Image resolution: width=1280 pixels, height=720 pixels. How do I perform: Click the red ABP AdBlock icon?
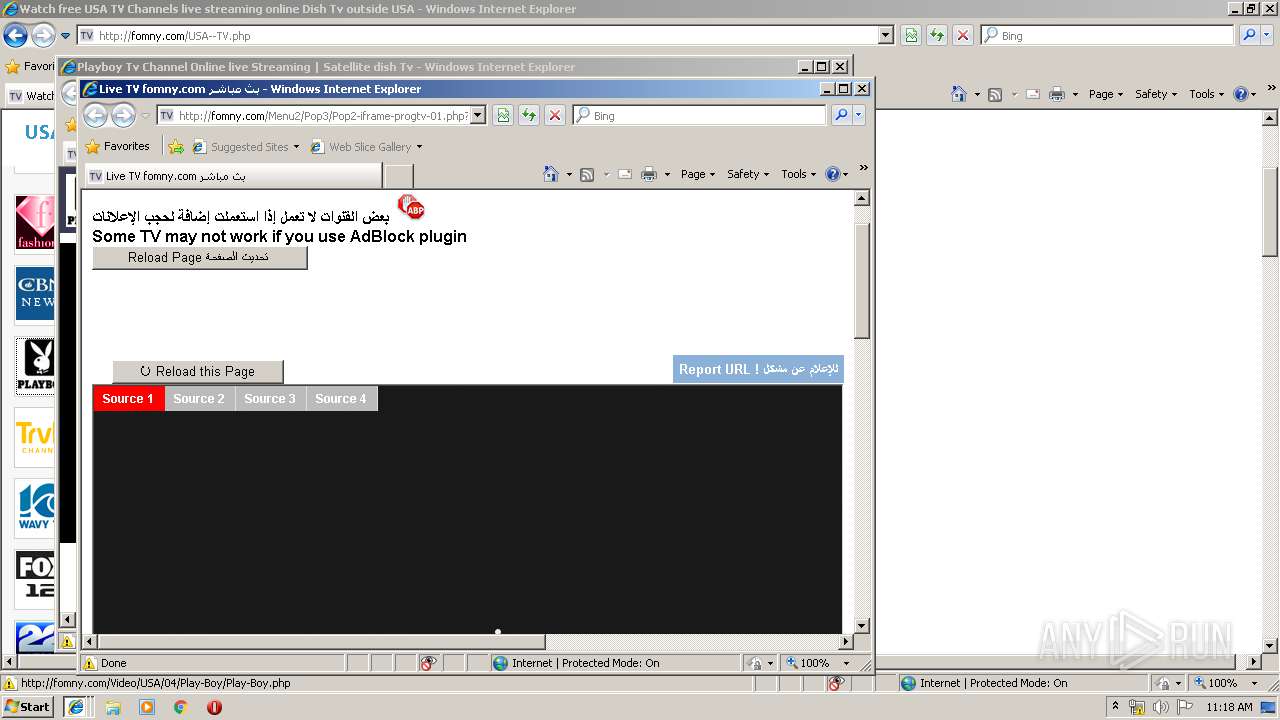point(411,207)
